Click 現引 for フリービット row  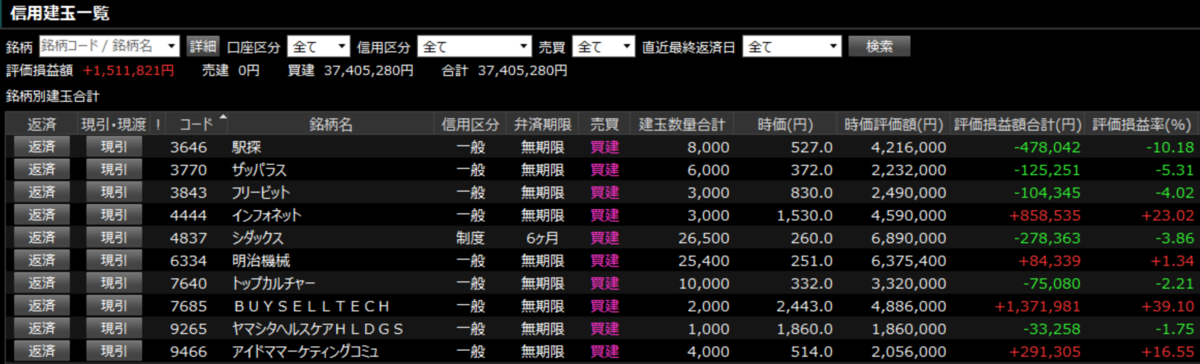click(x=114, y=192)
